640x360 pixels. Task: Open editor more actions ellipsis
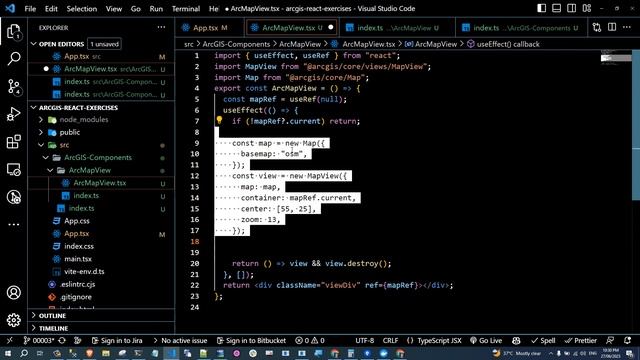click(x=627, y=27)
